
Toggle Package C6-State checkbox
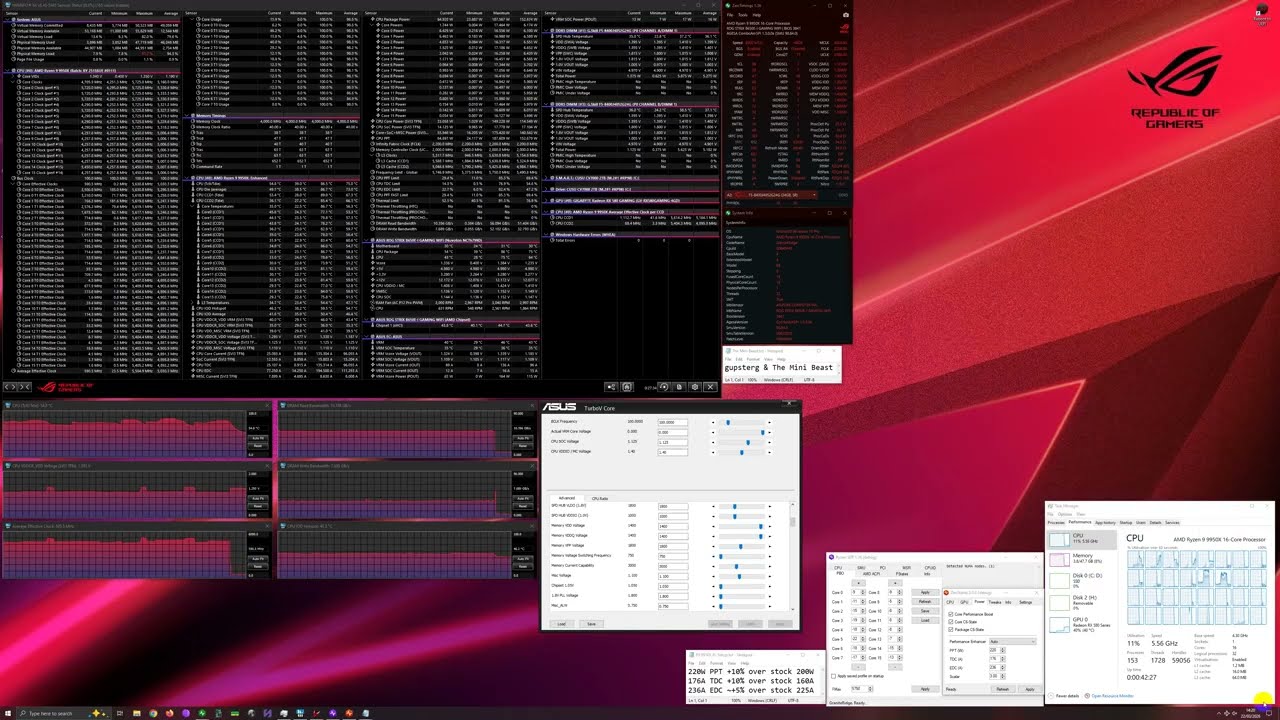(x=951, y=629)
